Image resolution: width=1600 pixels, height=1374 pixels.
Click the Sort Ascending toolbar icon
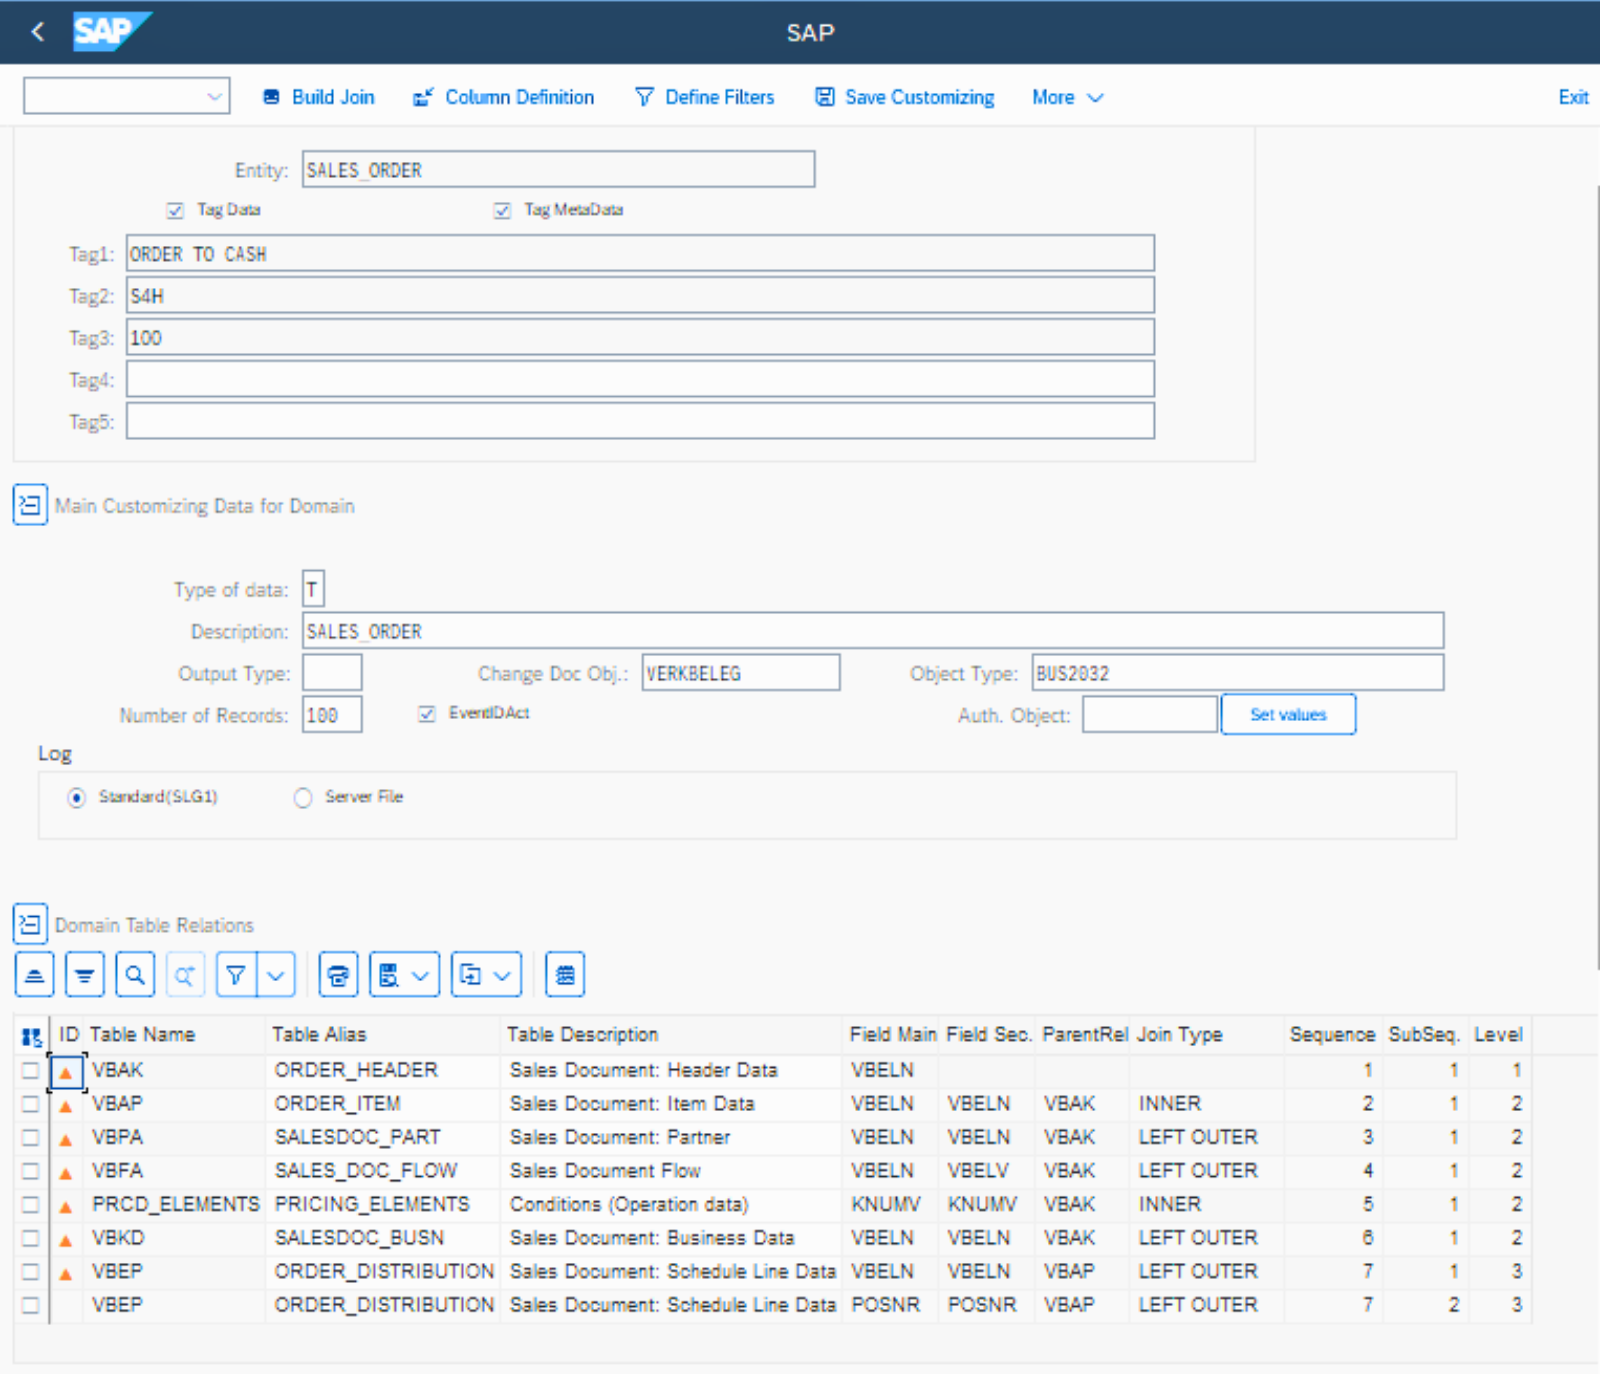(34, 975)
